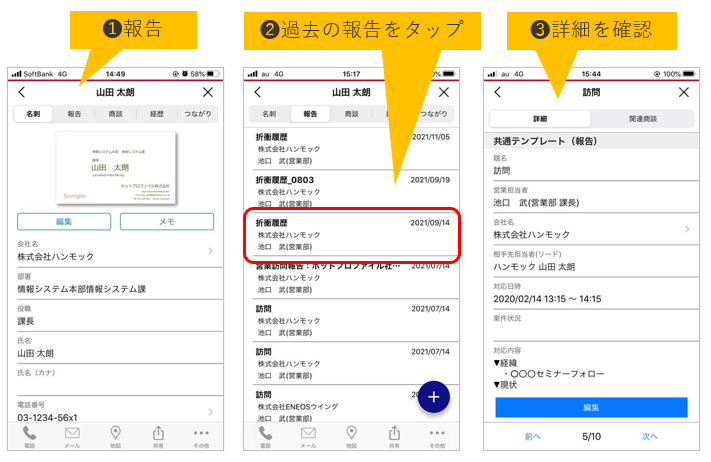Viewport: 711px width, 462px height.
Task: Open 会社名 chevron in 訪問 detail screen
Action: (x=687, y=229)
